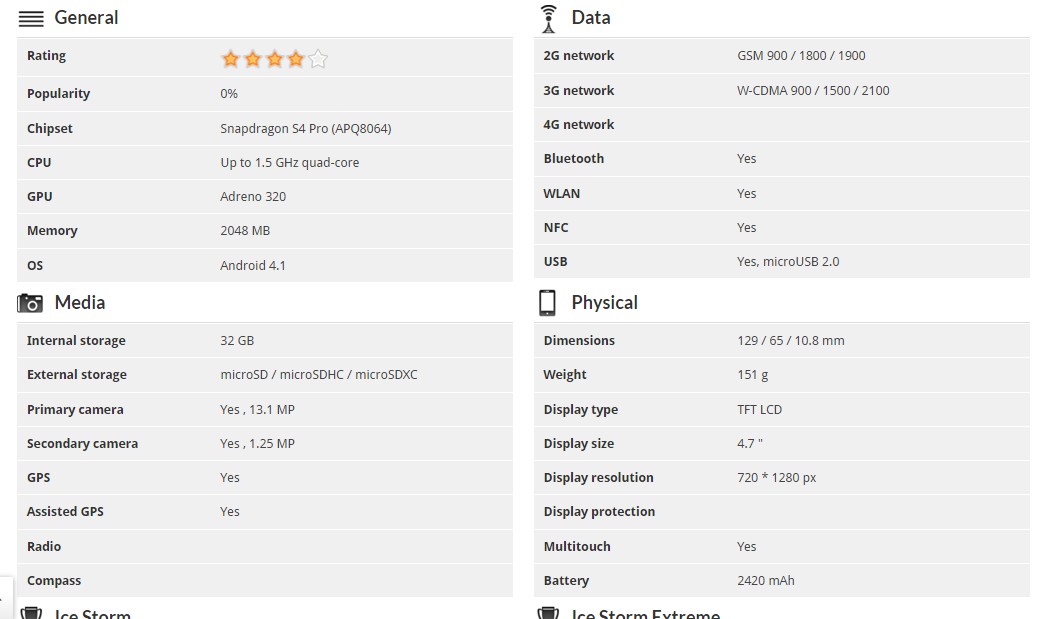This screenshot has width=1045, height=619.
Task: Click the Physical smartphone icon
Action: [x=547, y=302]
